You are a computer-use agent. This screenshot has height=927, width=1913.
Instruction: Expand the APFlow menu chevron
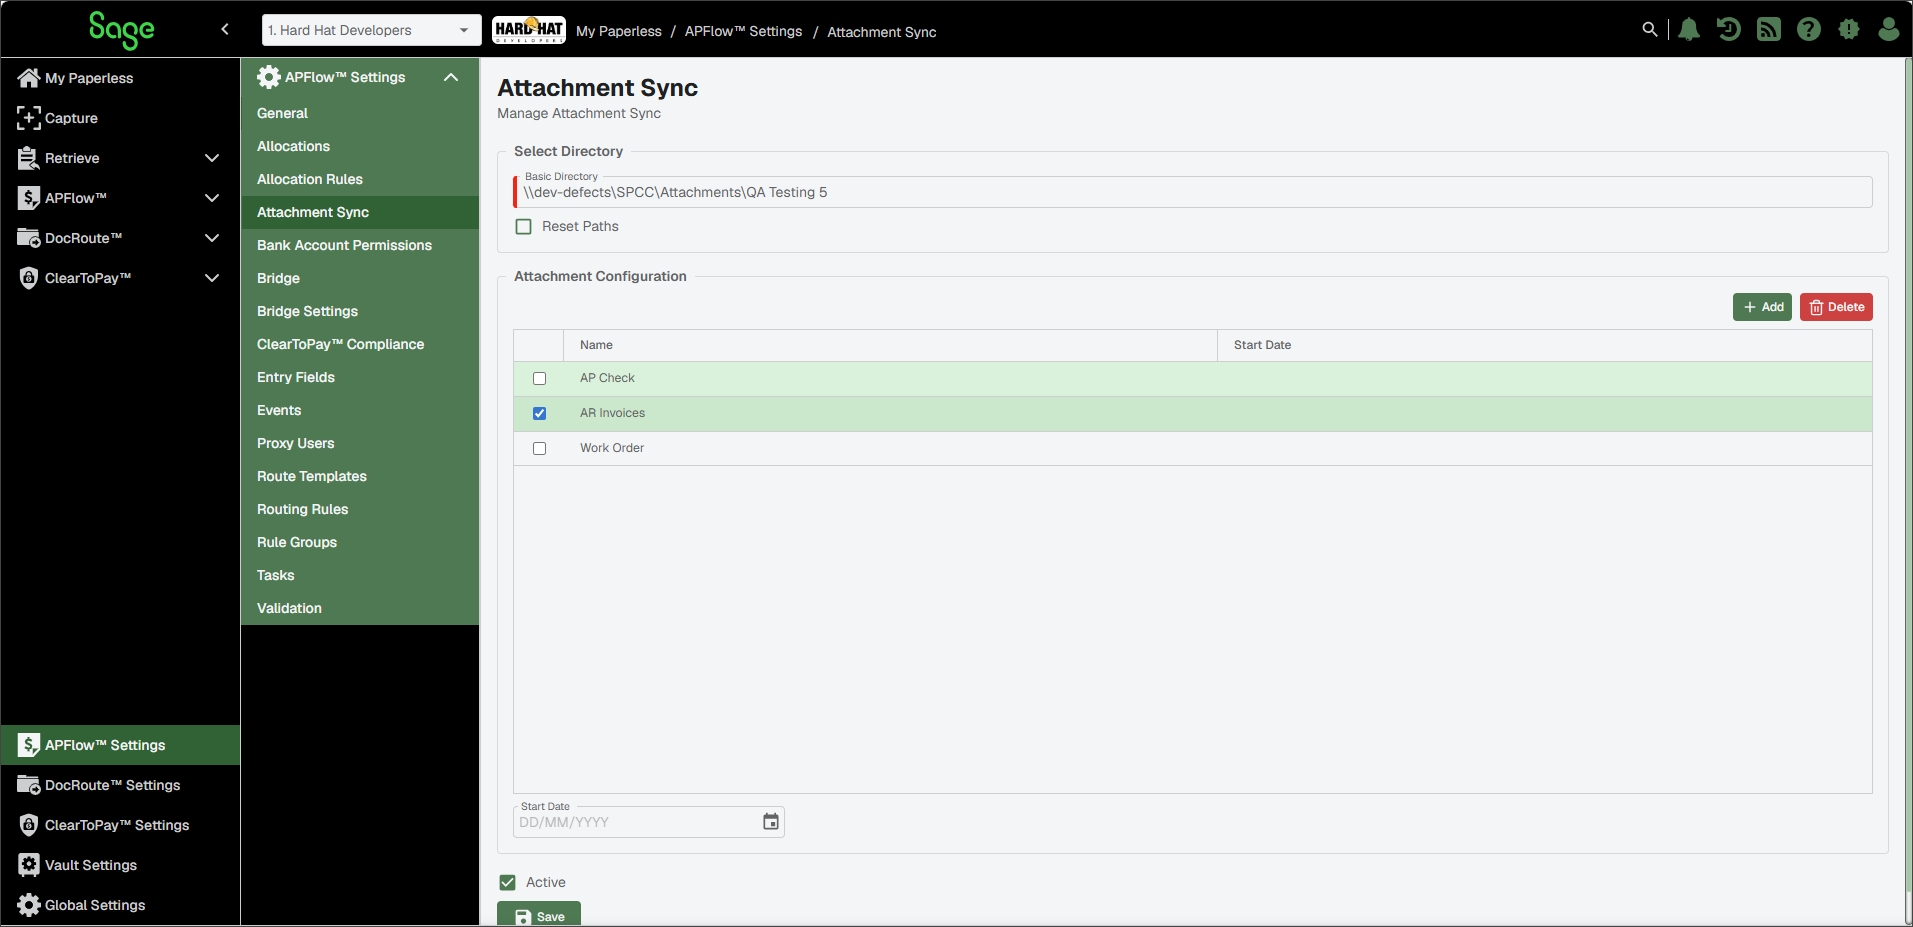point(212,198)
